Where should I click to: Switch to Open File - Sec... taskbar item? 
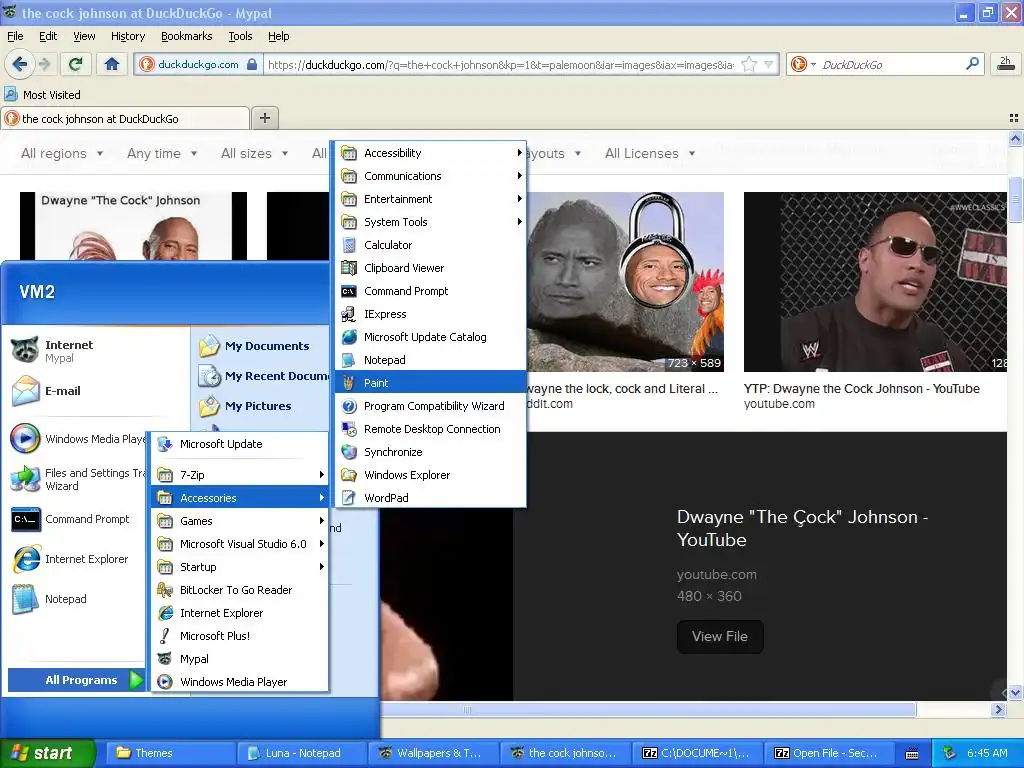(828, 753)
